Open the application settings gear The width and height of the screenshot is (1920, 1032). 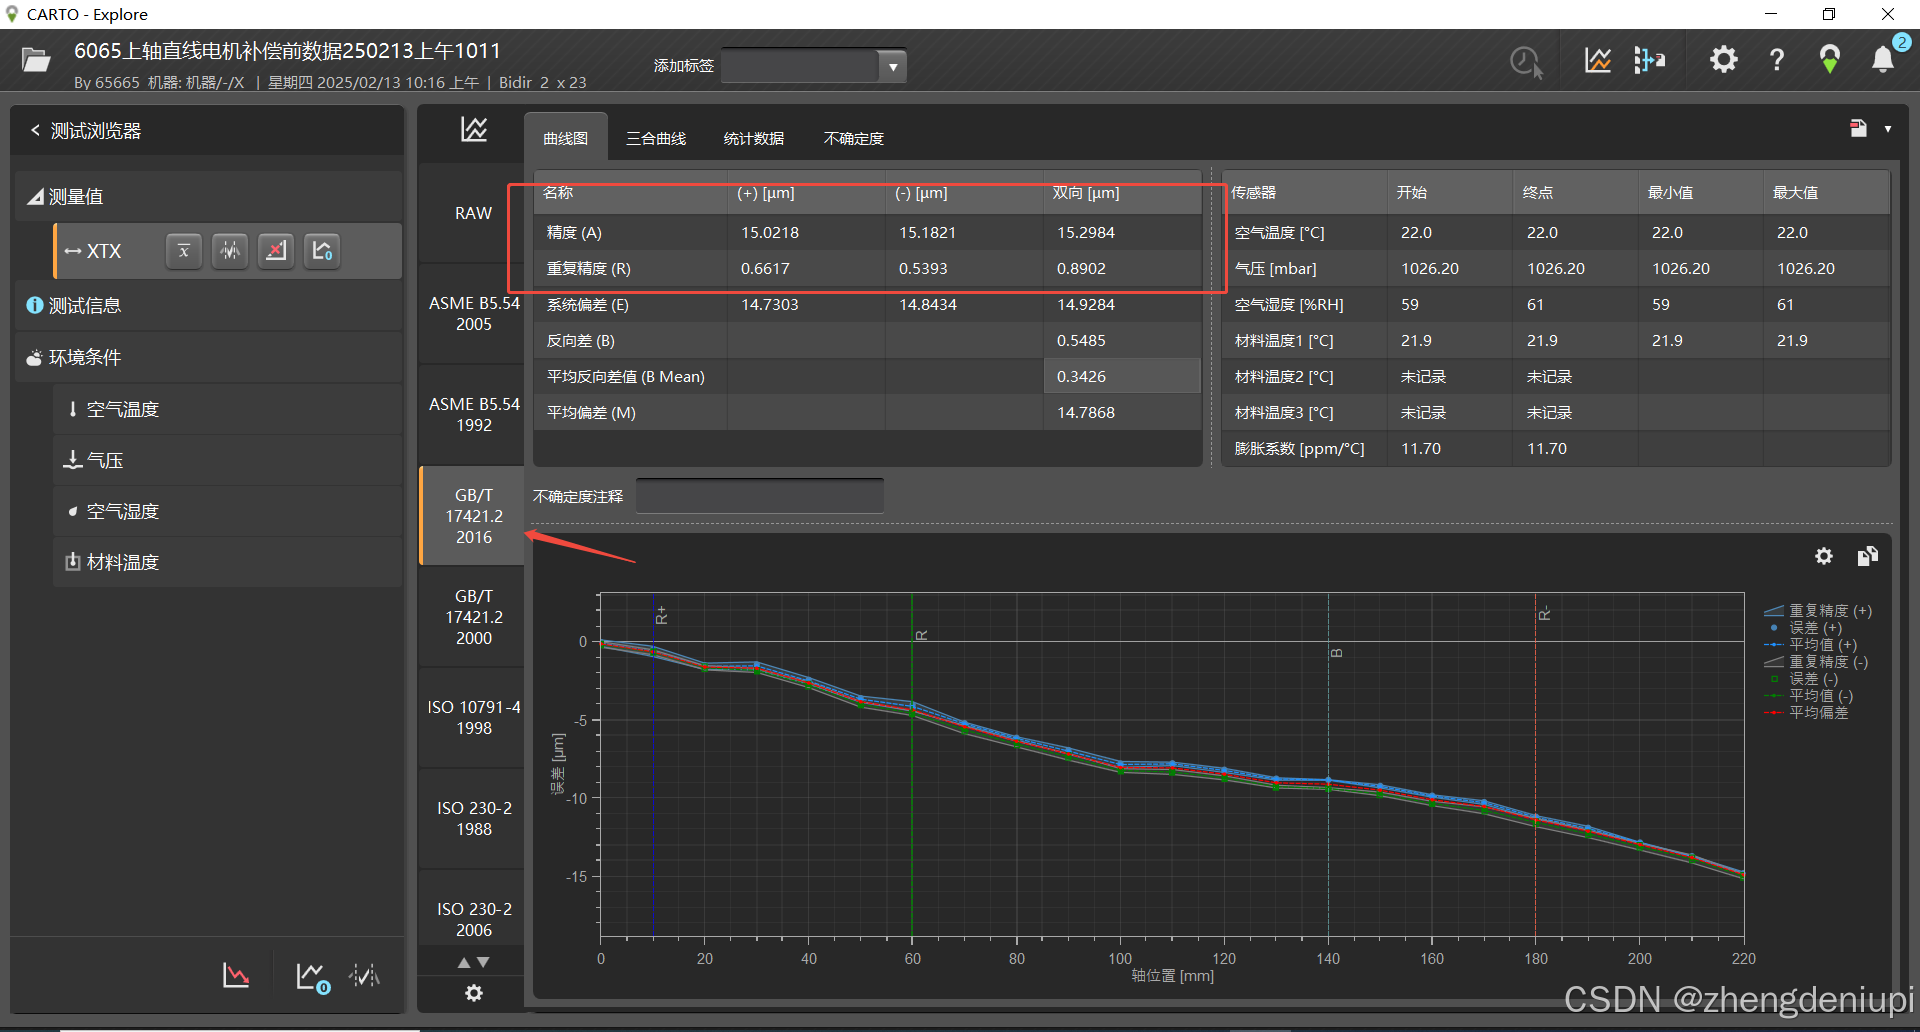point(1723,60)
